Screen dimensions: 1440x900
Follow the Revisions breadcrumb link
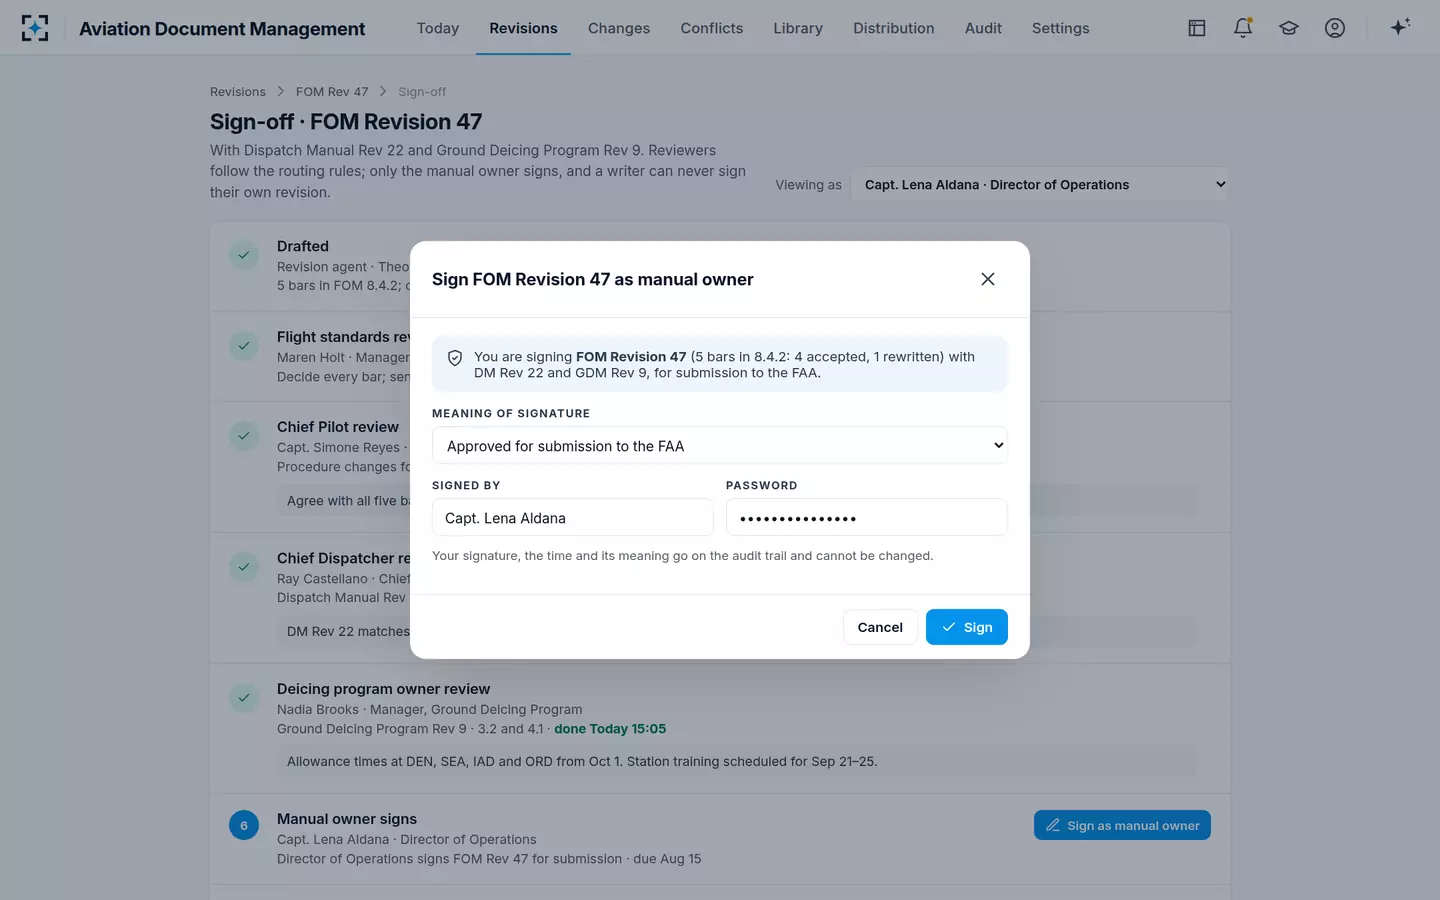pyautogui.click(x=238, y=92)
